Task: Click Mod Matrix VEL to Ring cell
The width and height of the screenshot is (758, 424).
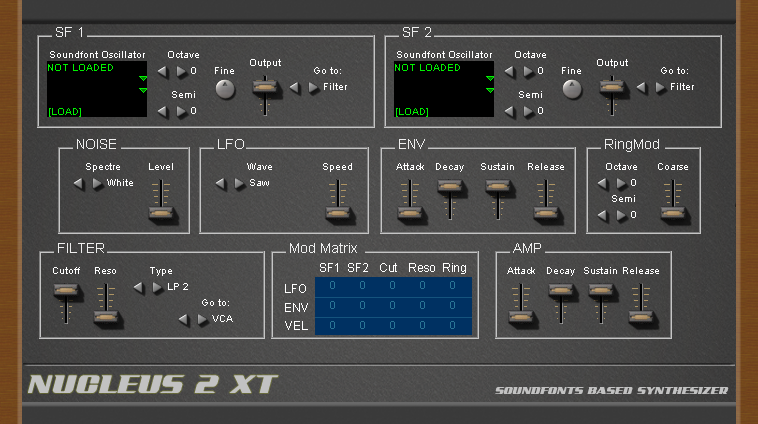Action: (452, 325)
